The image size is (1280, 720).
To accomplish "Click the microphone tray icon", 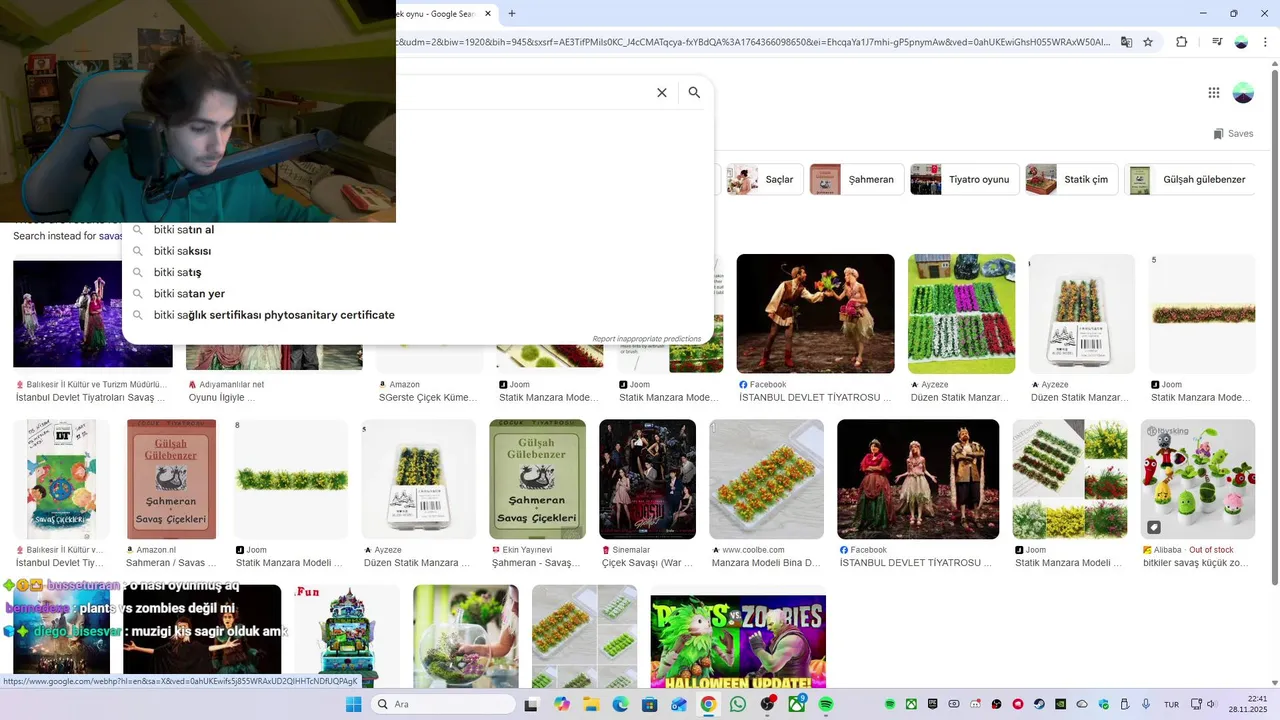I will [1146, 704].
